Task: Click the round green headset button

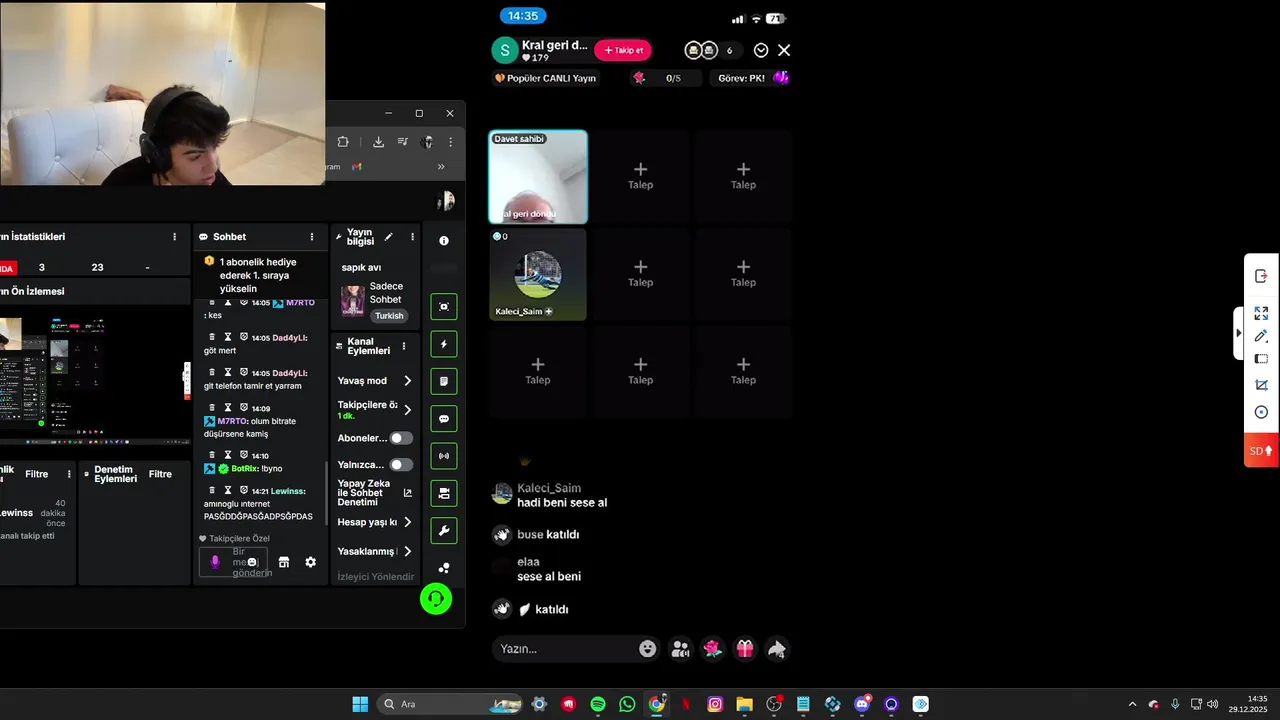Action: (x=436, y=599)
